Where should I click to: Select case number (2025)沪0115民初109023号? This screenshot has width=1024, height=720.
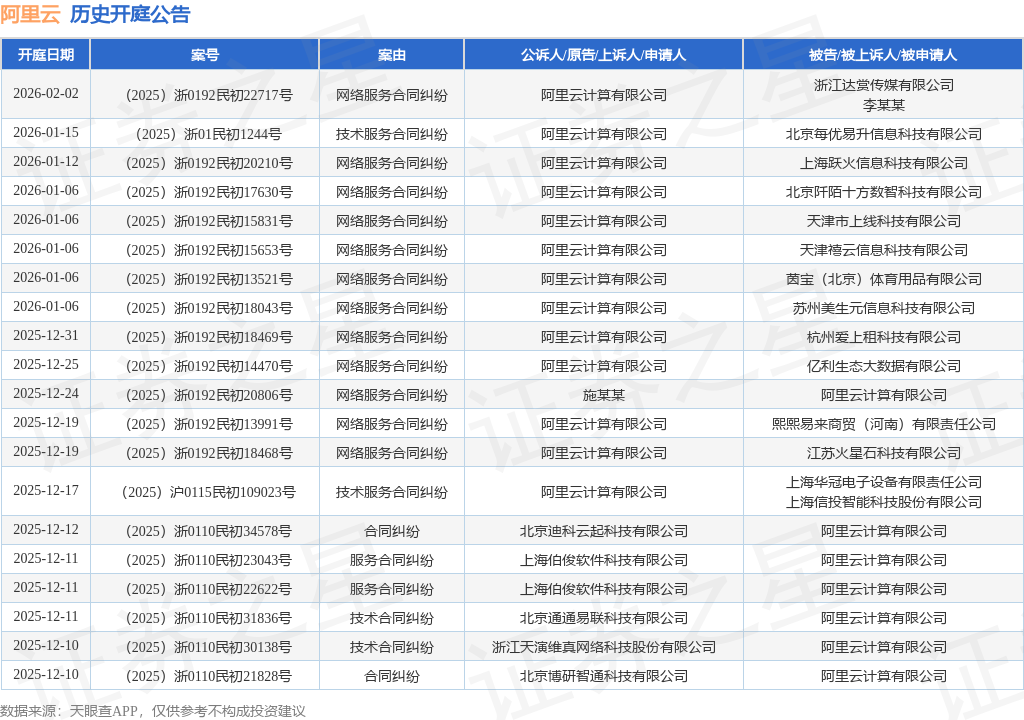click(209, 492)
